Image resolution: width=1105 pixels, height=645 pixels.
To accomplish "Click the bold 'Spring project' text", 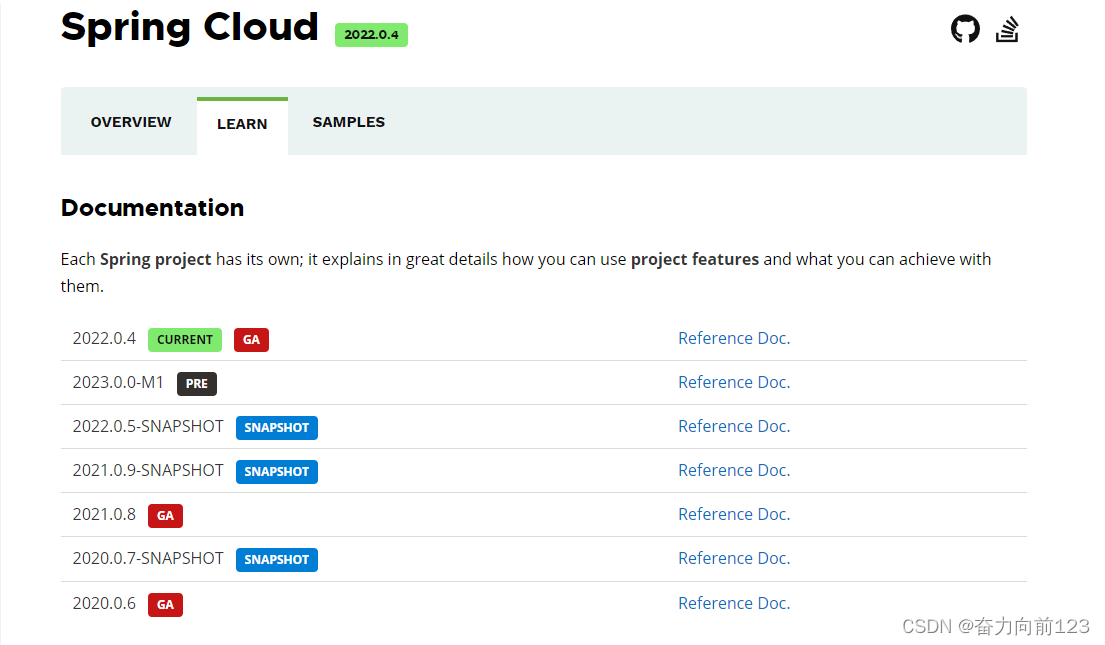I will [x=156, y=259].
